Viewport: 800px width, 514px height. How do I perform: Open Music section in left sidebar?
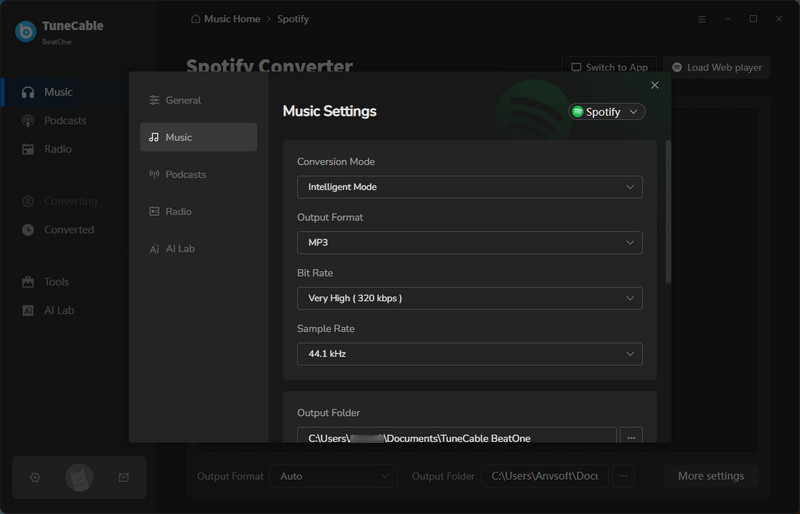coord(63,92)
